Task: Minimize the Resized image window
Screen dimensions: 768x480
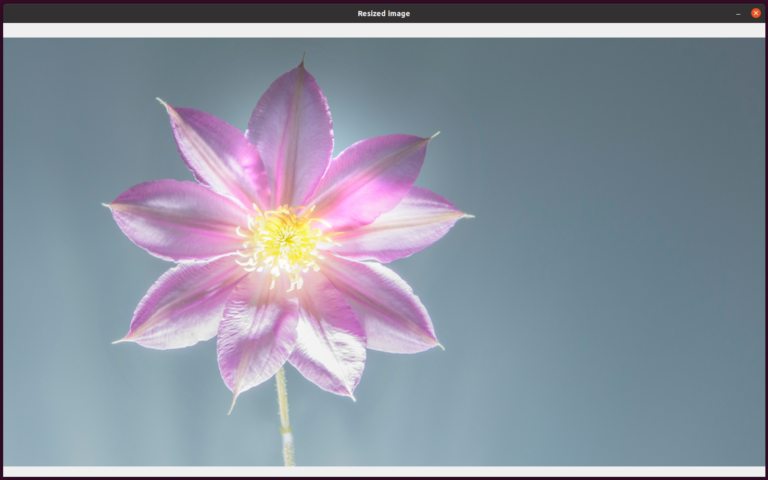Action: coord(738,13)
